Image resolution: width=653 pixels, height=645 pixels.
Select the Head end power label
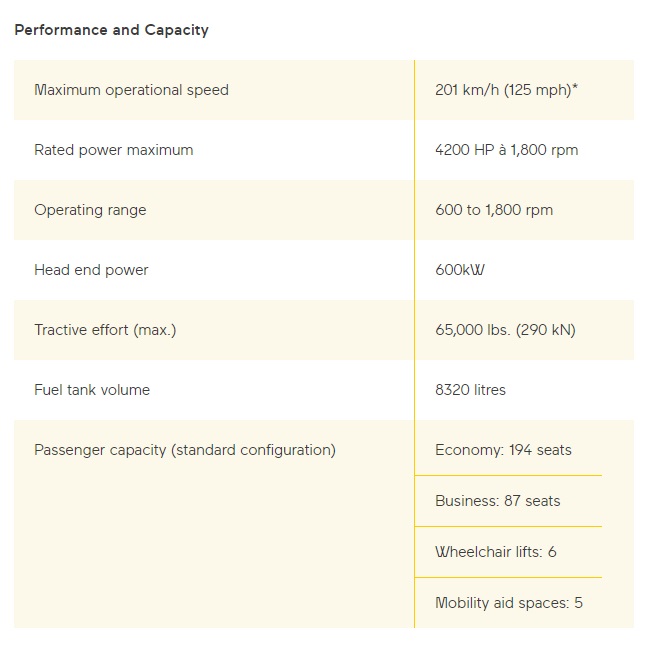click(x=91, y=270)
